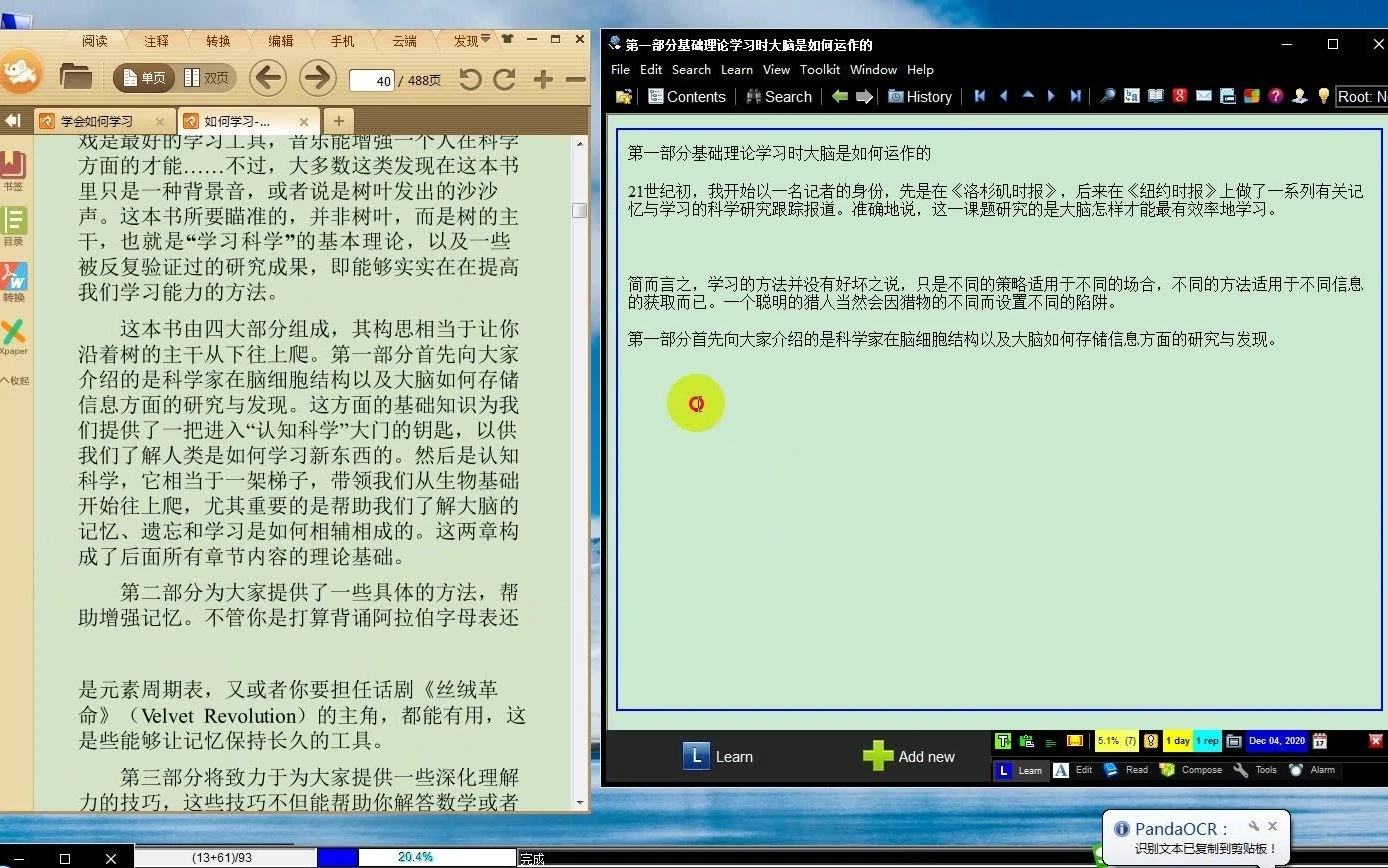Click the envelope mail icon in toolbar
Screen dimensions: 1388x868
pos(1203,96)
